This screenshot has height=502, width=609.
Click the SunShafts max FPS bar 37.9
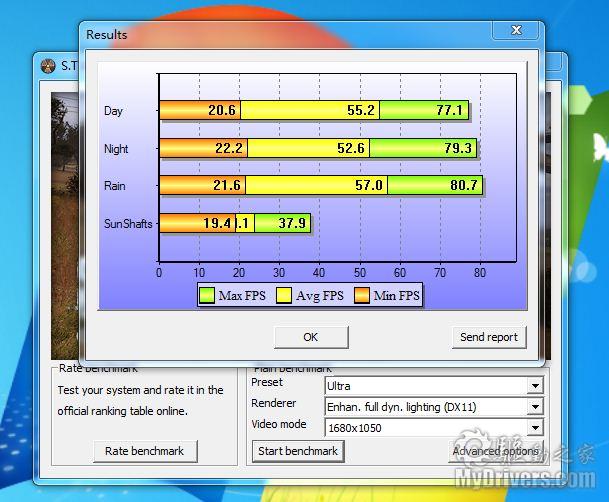tap(283, 223)
